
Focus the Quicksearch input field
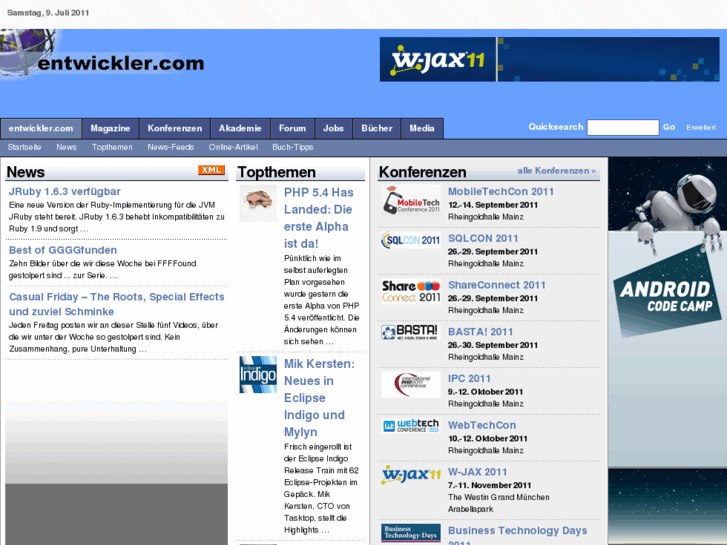[x=623, y=127]
